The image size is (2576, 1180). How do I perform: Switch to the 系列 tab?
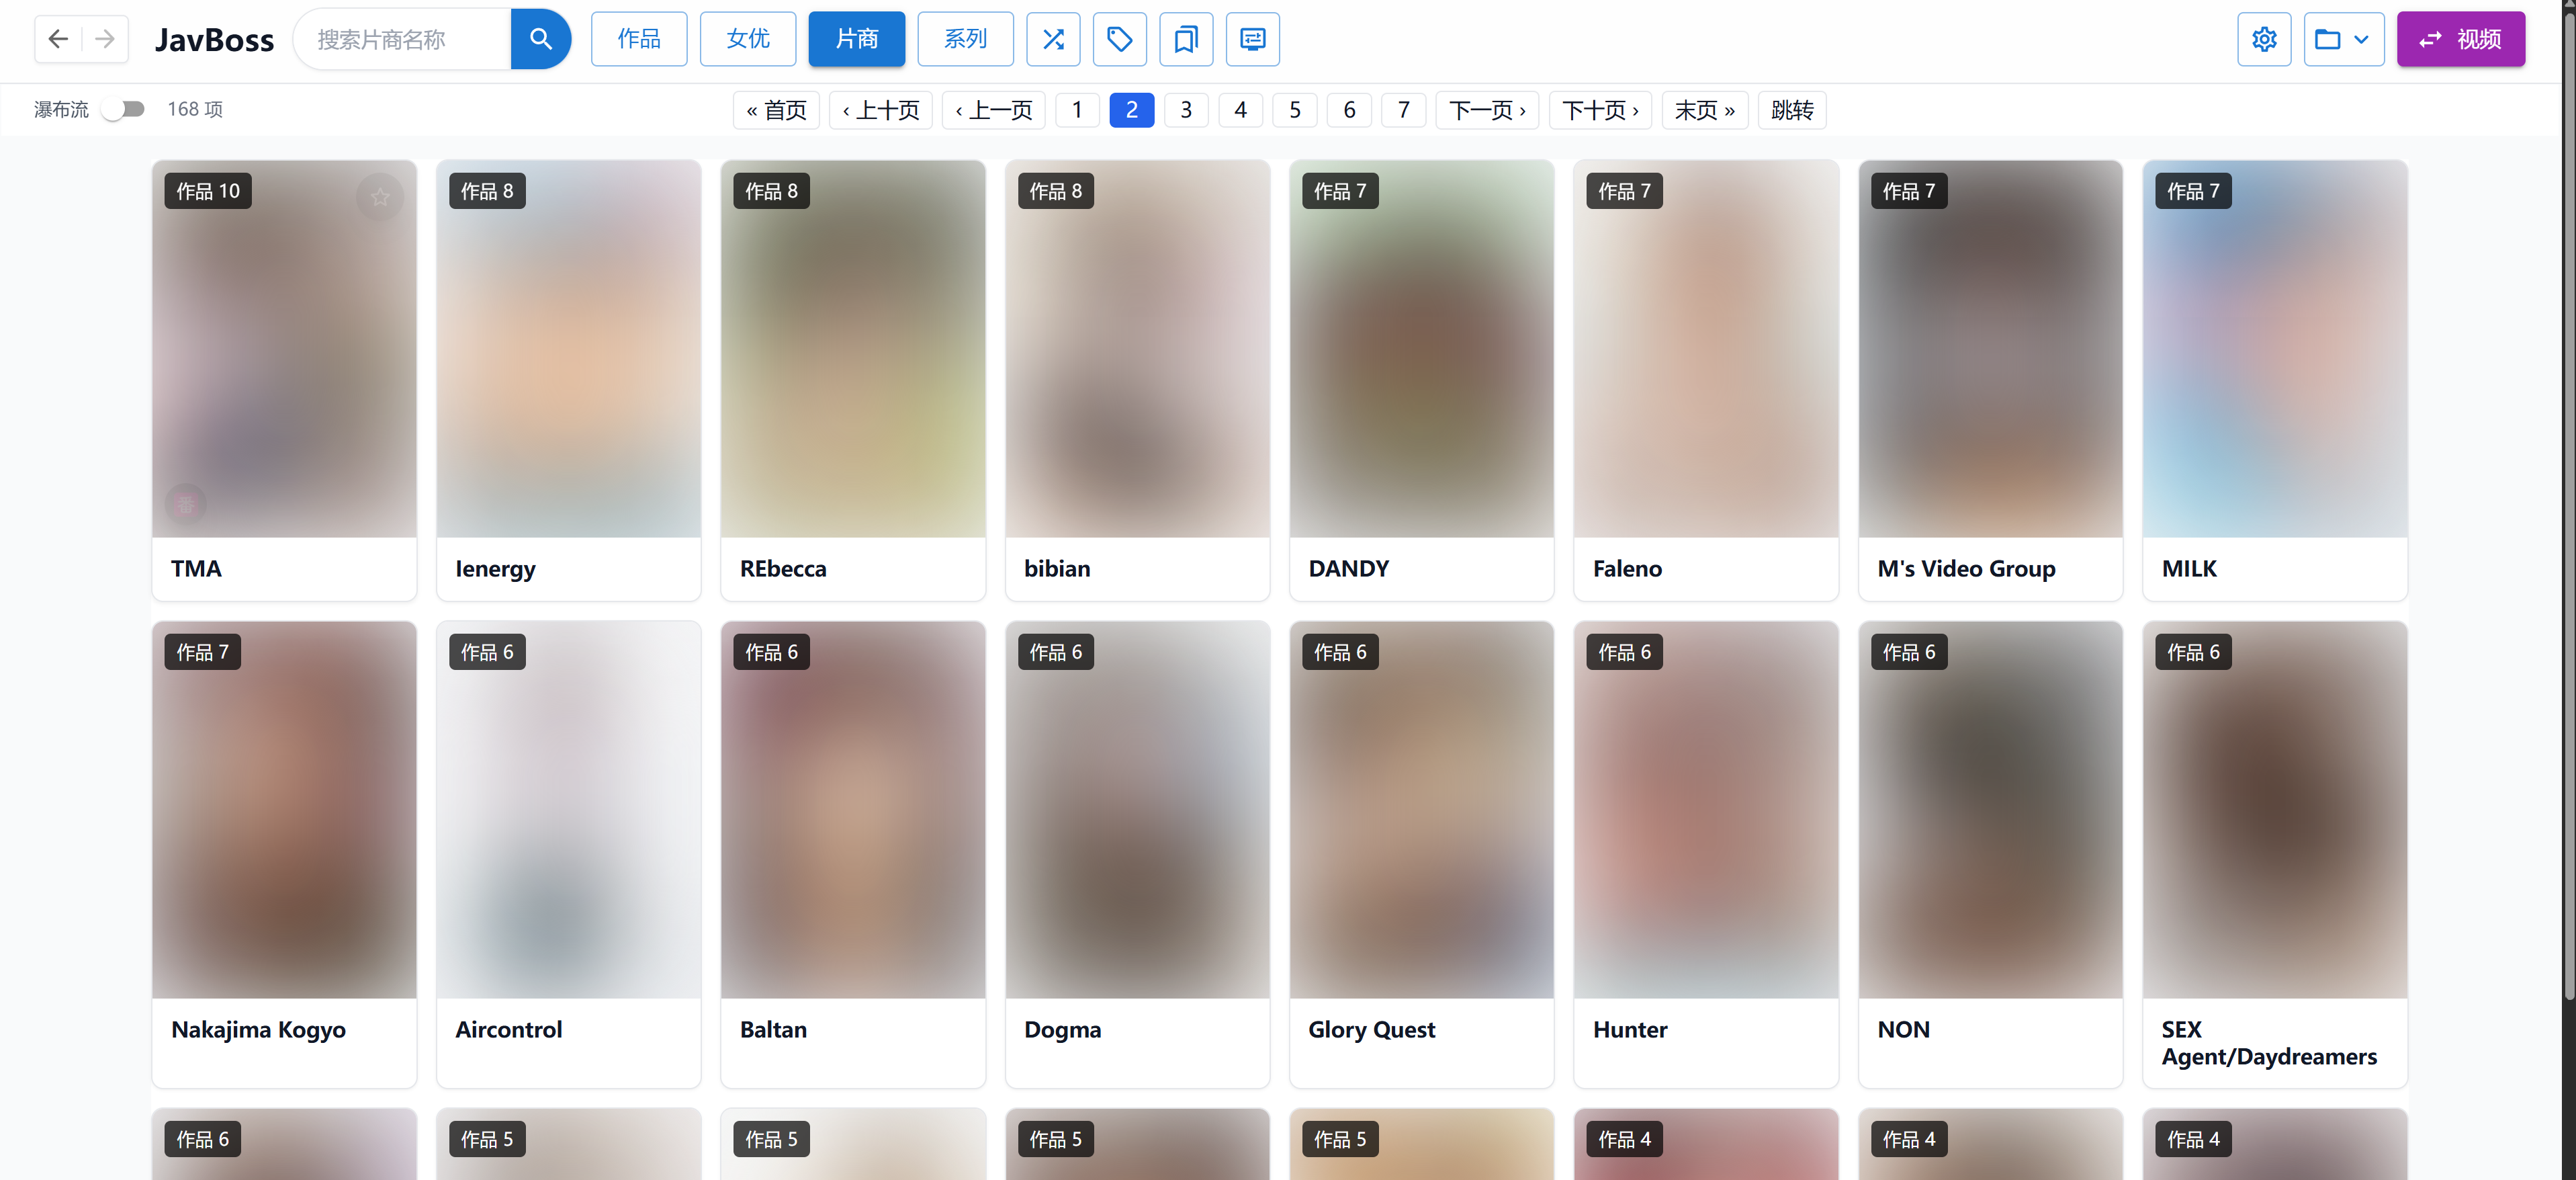(x=965, y=39)
